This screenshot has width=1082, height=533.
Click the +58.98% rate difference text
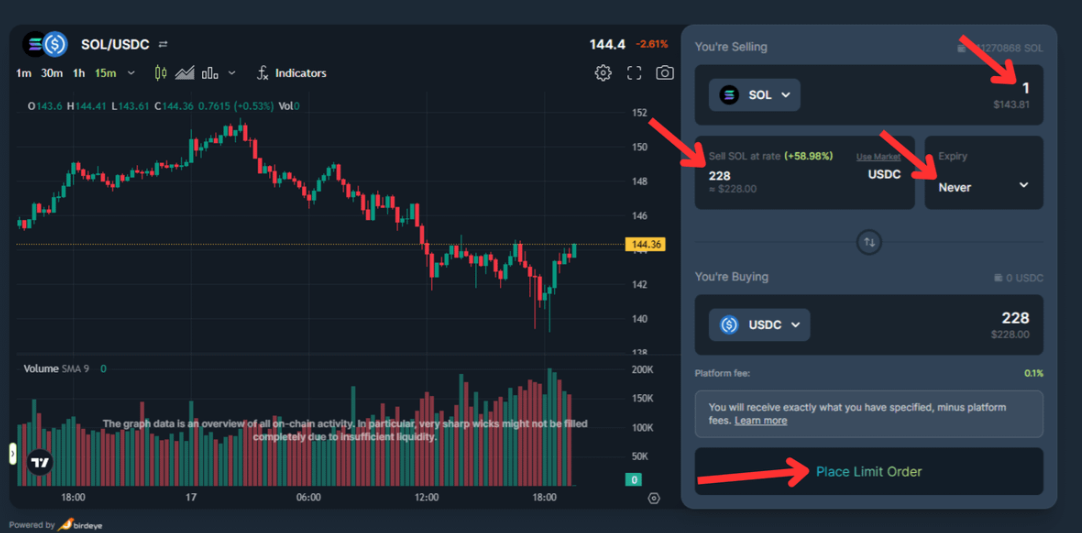808,156
